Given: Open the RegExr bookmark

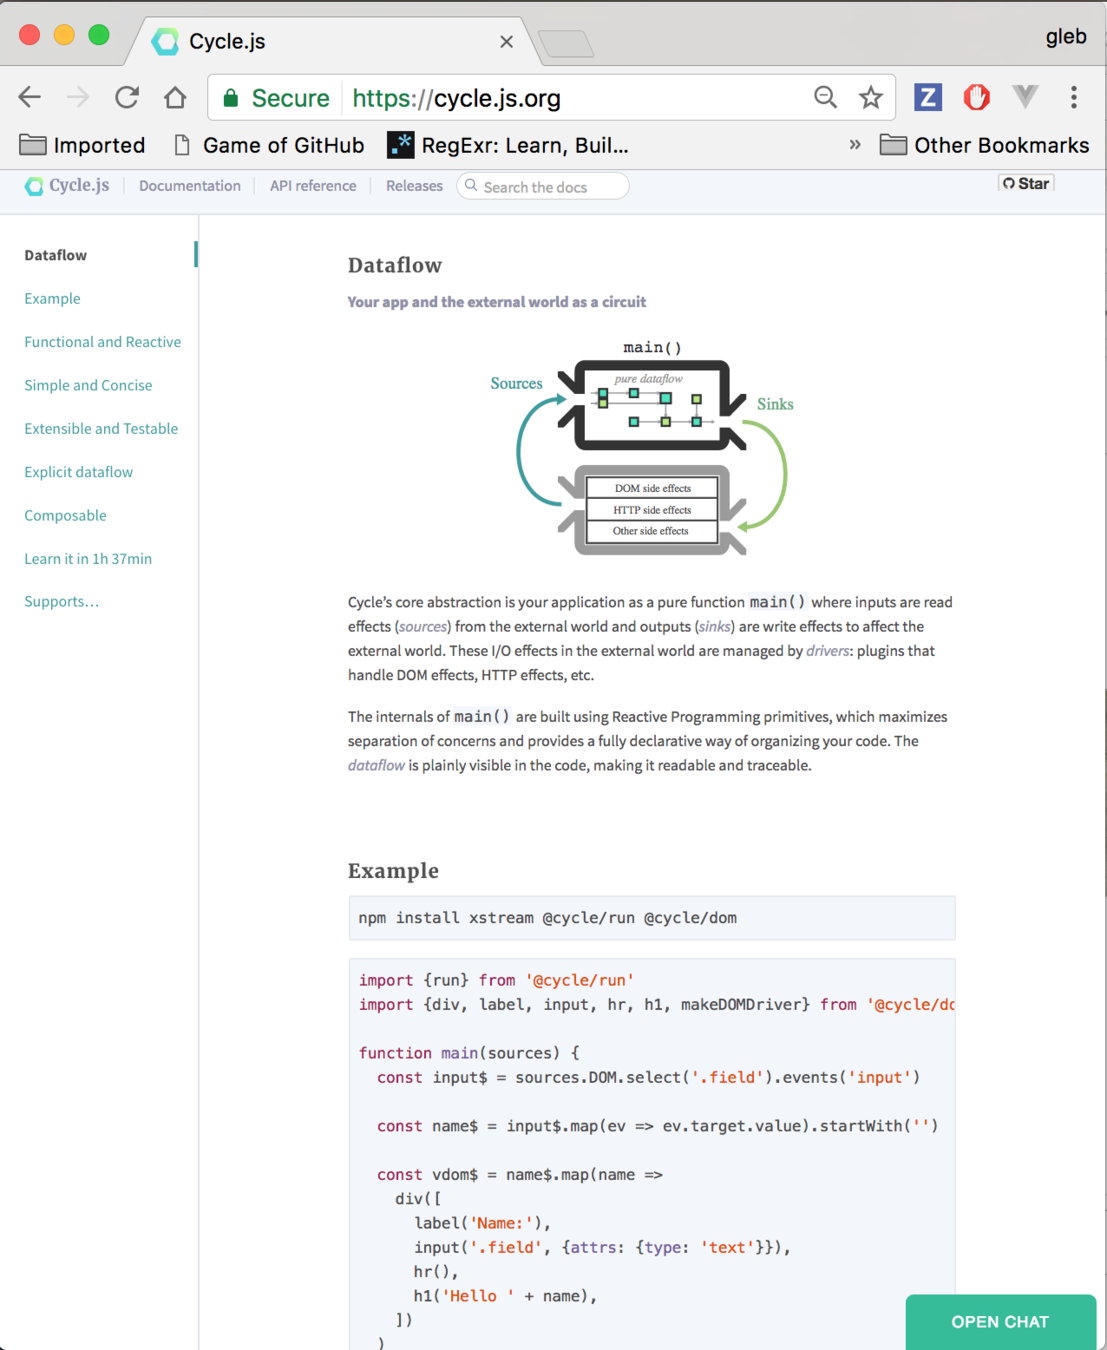Looking at the screenshot, I should (x=508, y=145).
